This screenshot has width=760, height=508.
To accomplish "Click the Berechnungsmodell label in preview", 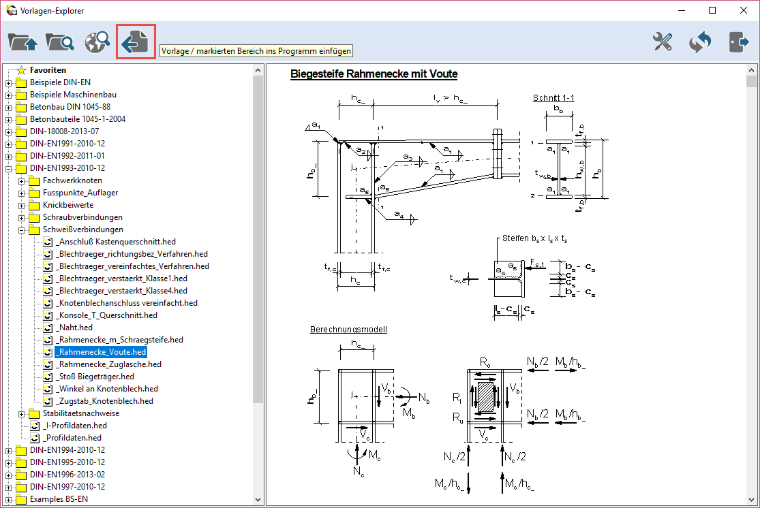I will [348, 329].
